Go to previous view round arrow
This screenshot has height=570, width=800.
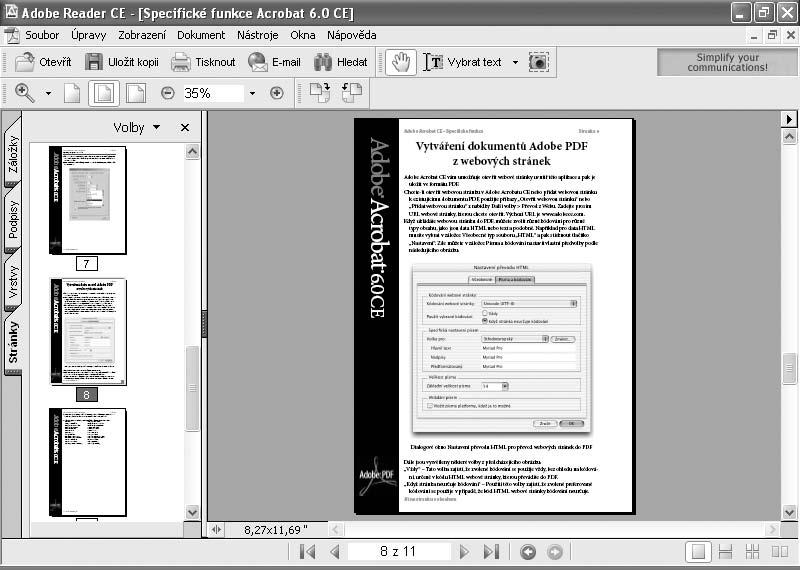(528, 552)
